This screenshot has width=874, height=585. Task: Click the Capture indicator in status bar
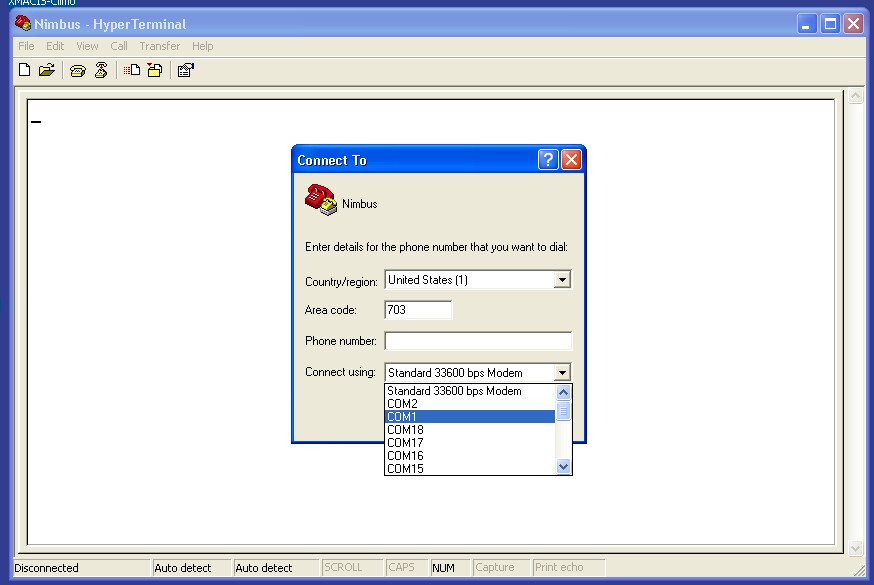coord(494,567)
